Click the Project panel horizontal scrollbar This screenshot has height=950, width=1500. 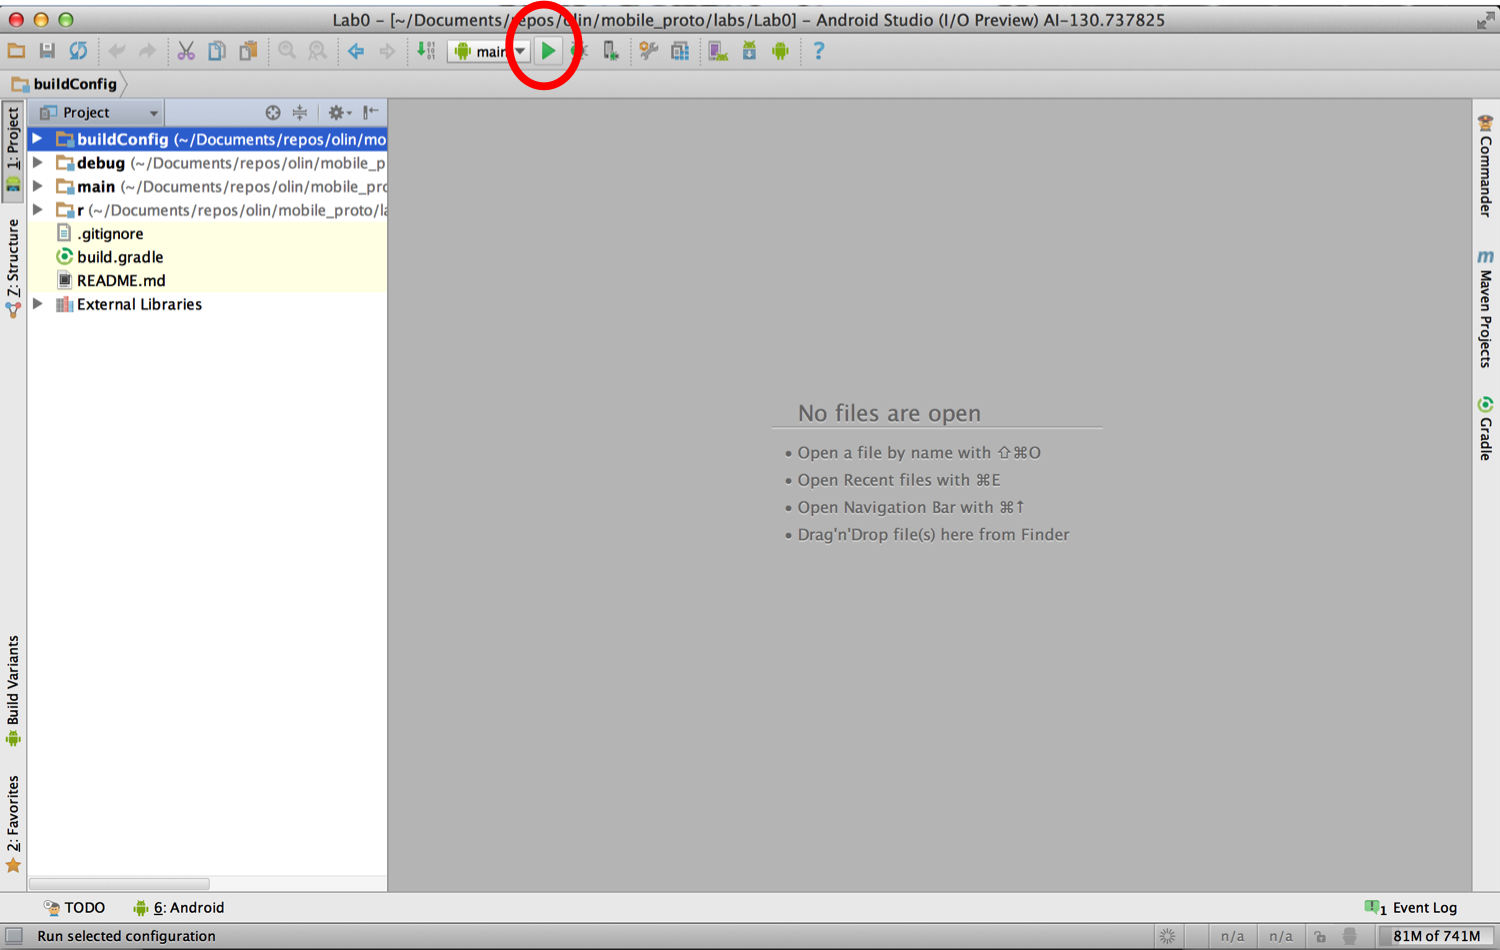click(119, 884)
